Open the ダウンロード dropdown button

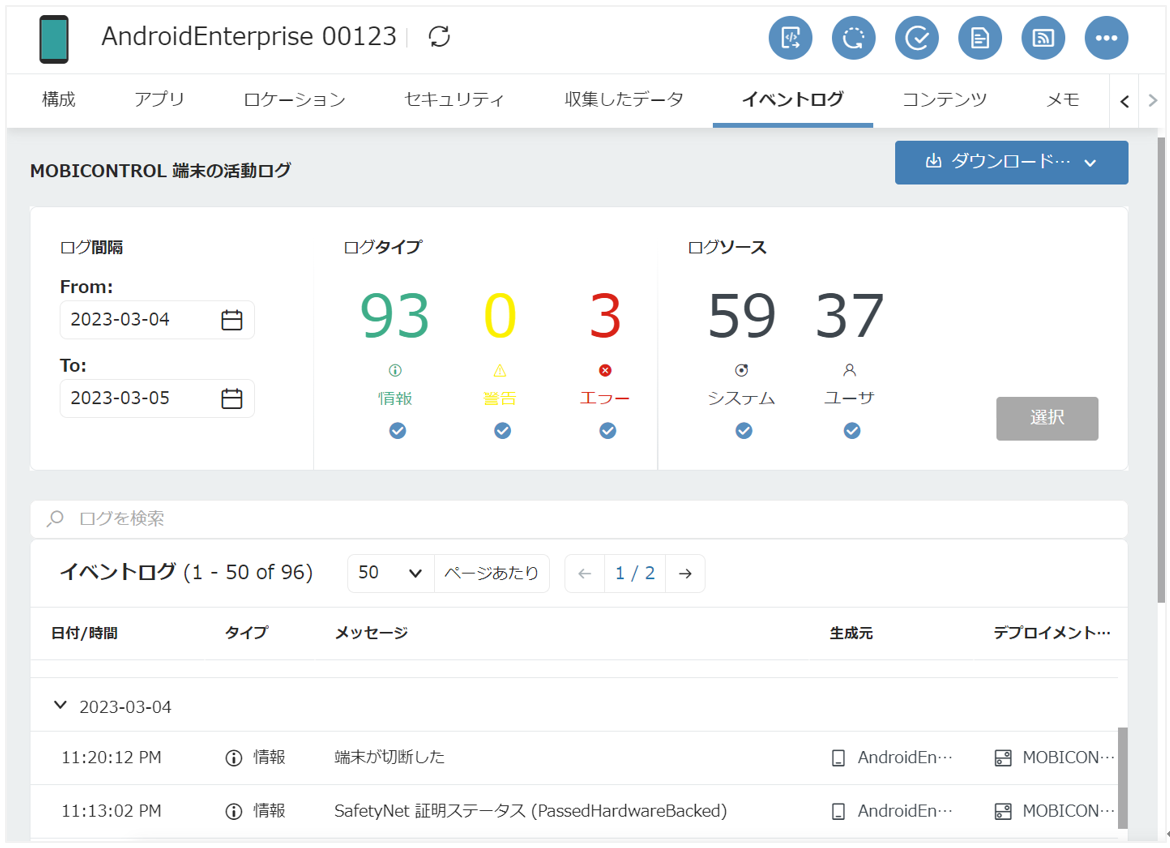(1012, 162)
